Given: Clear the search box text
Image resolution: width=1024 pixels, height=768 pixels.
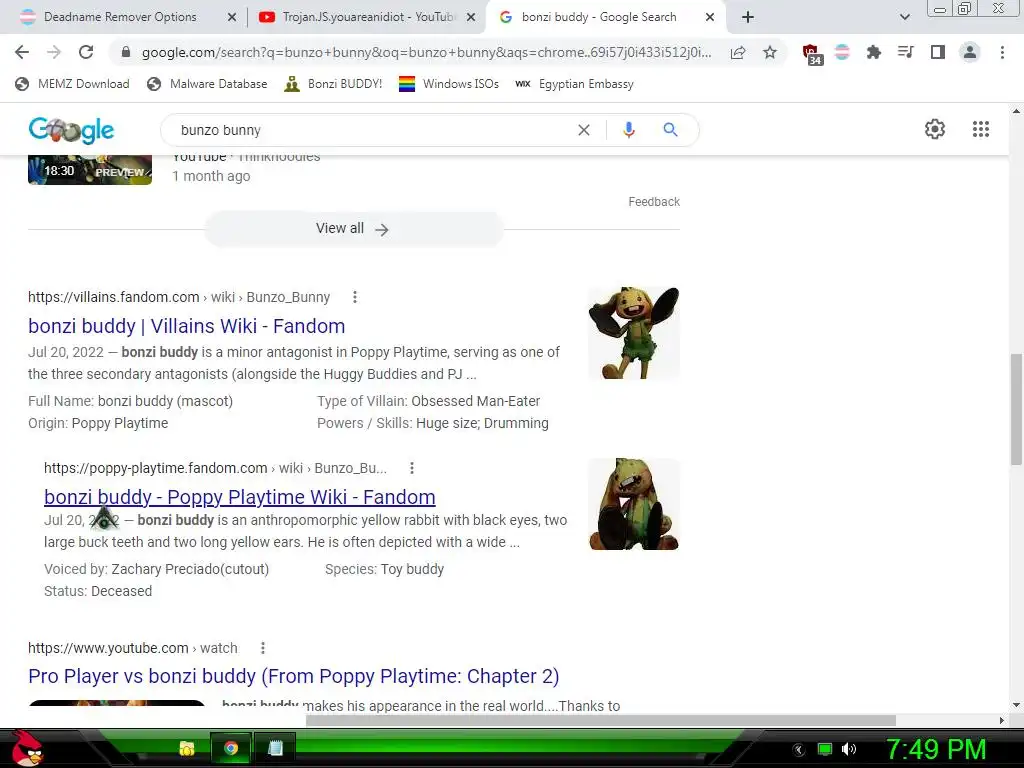Looking at the screenshot, I should [584, 130].
